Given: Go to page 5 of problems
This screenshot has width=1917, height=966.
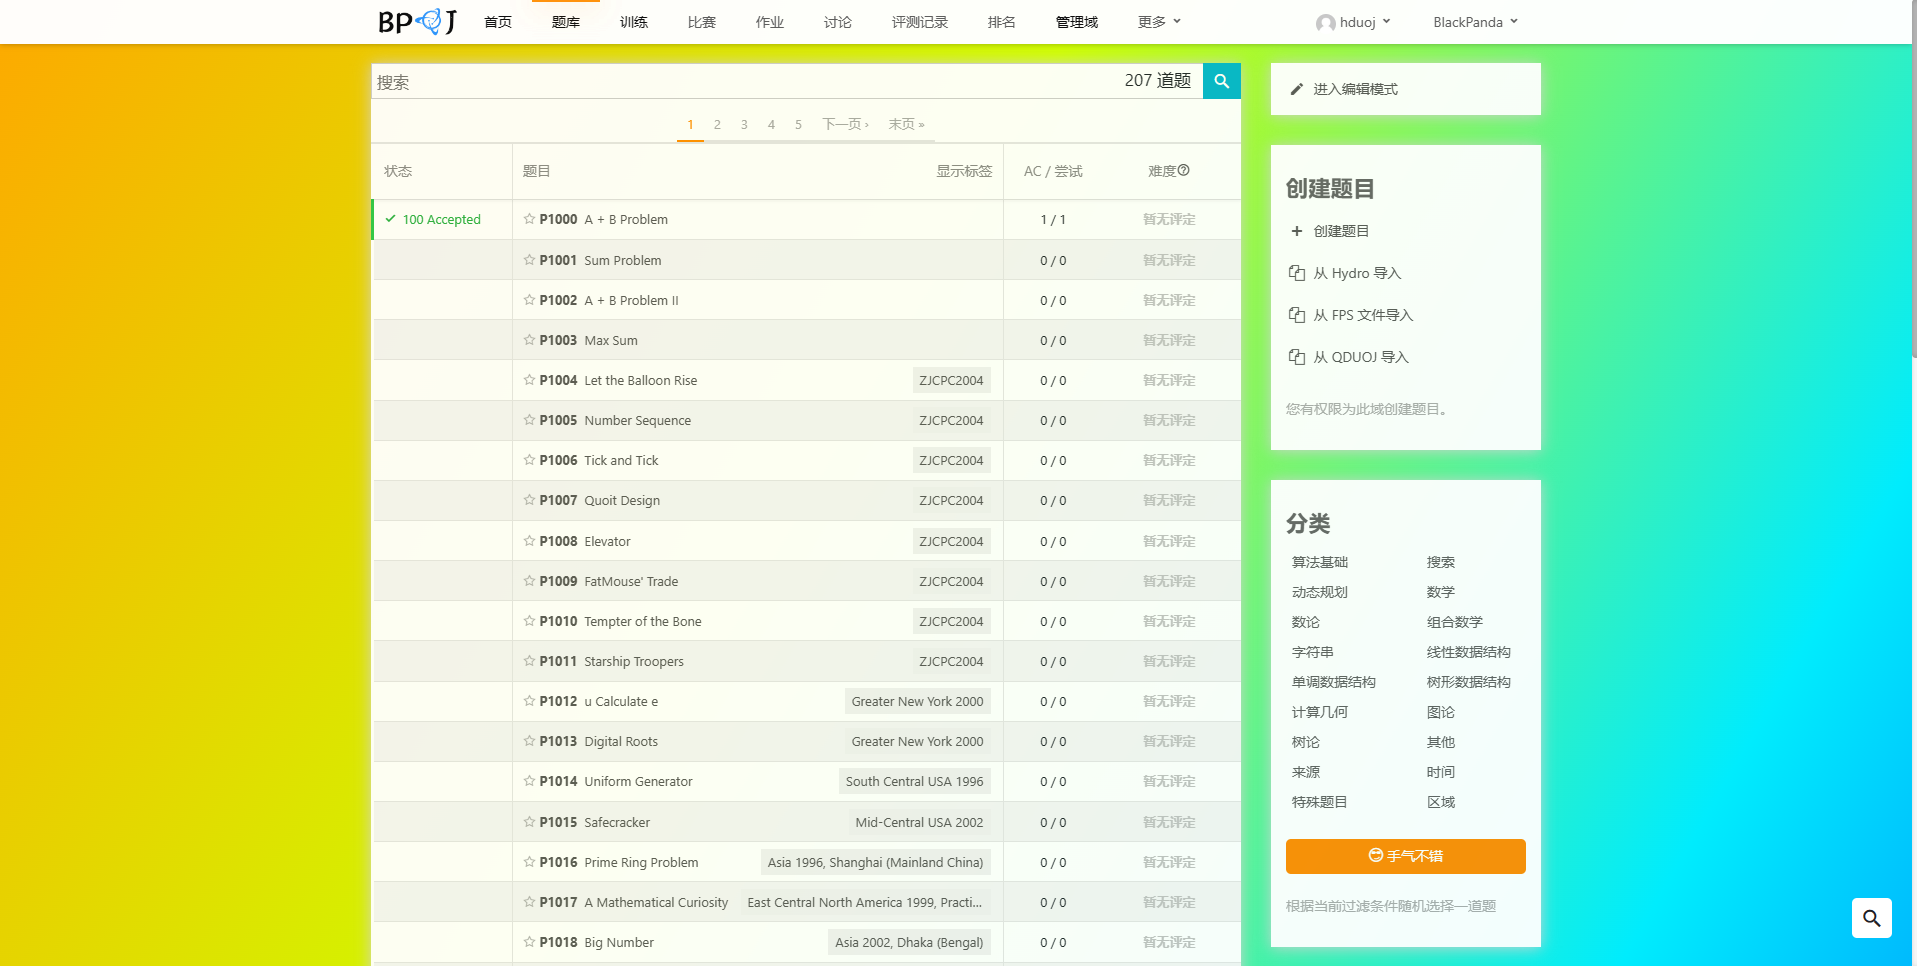Looking at the screenshot, I should coord(798,124).
